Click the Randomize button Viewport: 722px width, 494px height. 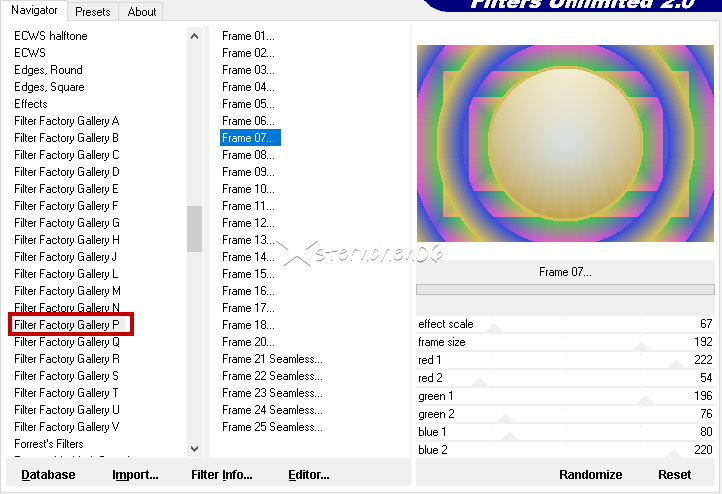[590, 475]
